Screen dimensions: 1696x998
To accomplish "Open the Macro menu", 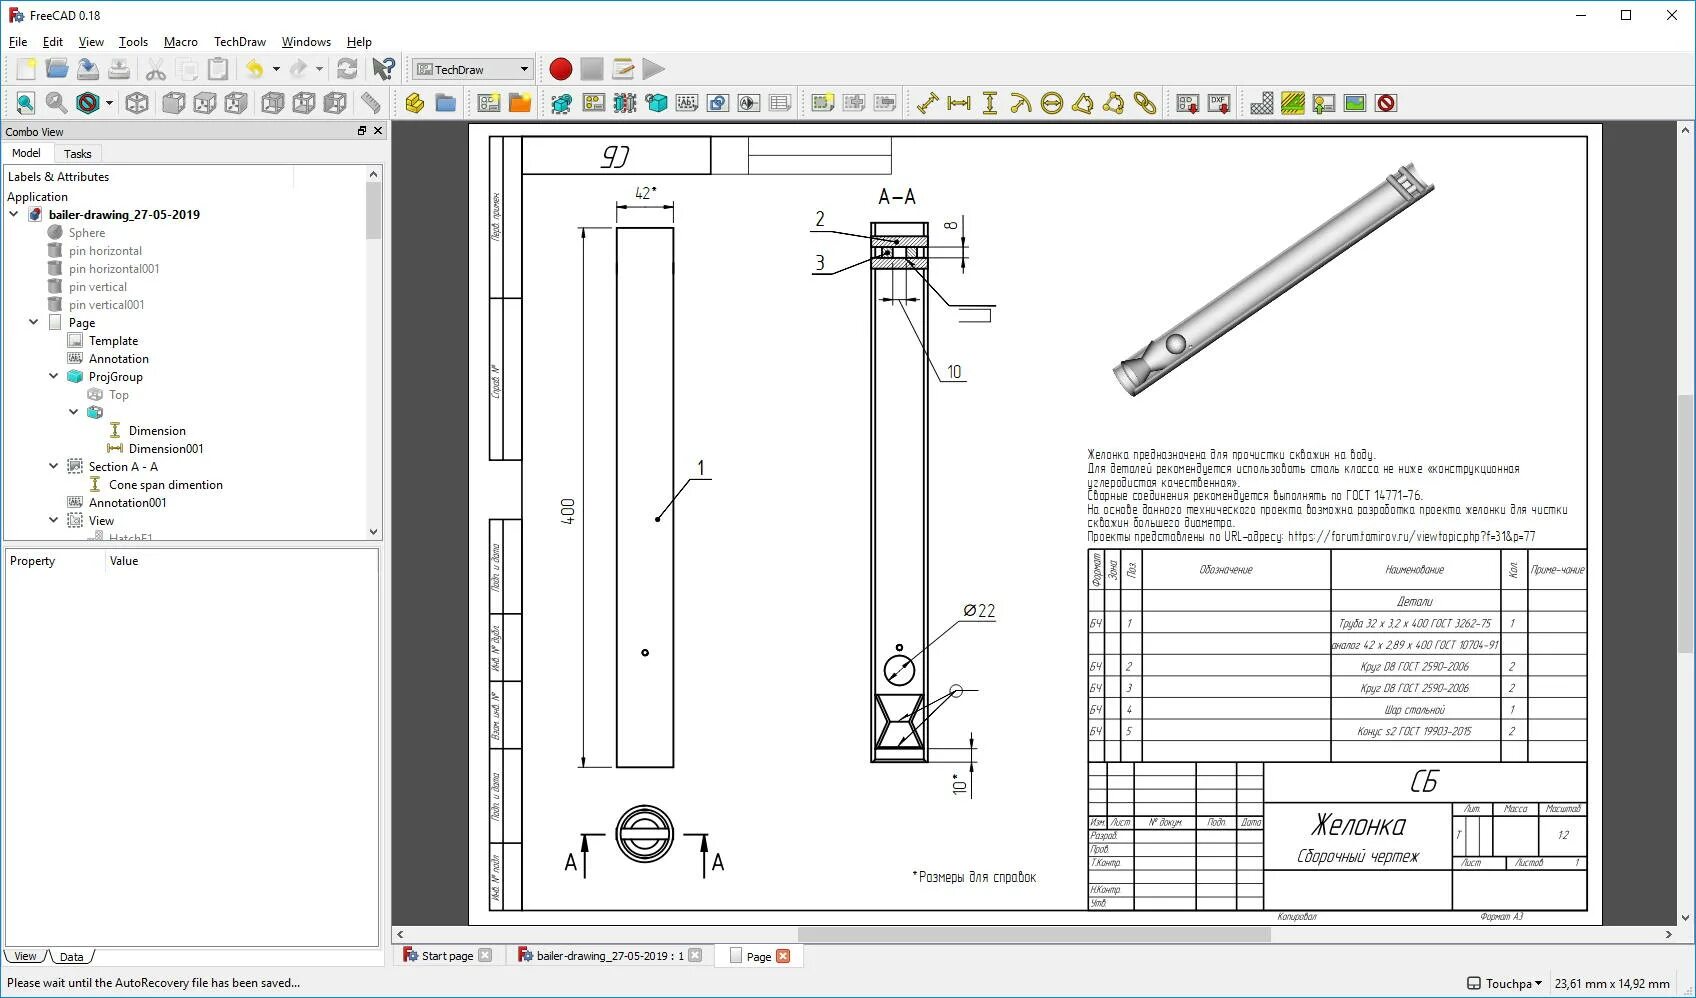I will point(181,42).
